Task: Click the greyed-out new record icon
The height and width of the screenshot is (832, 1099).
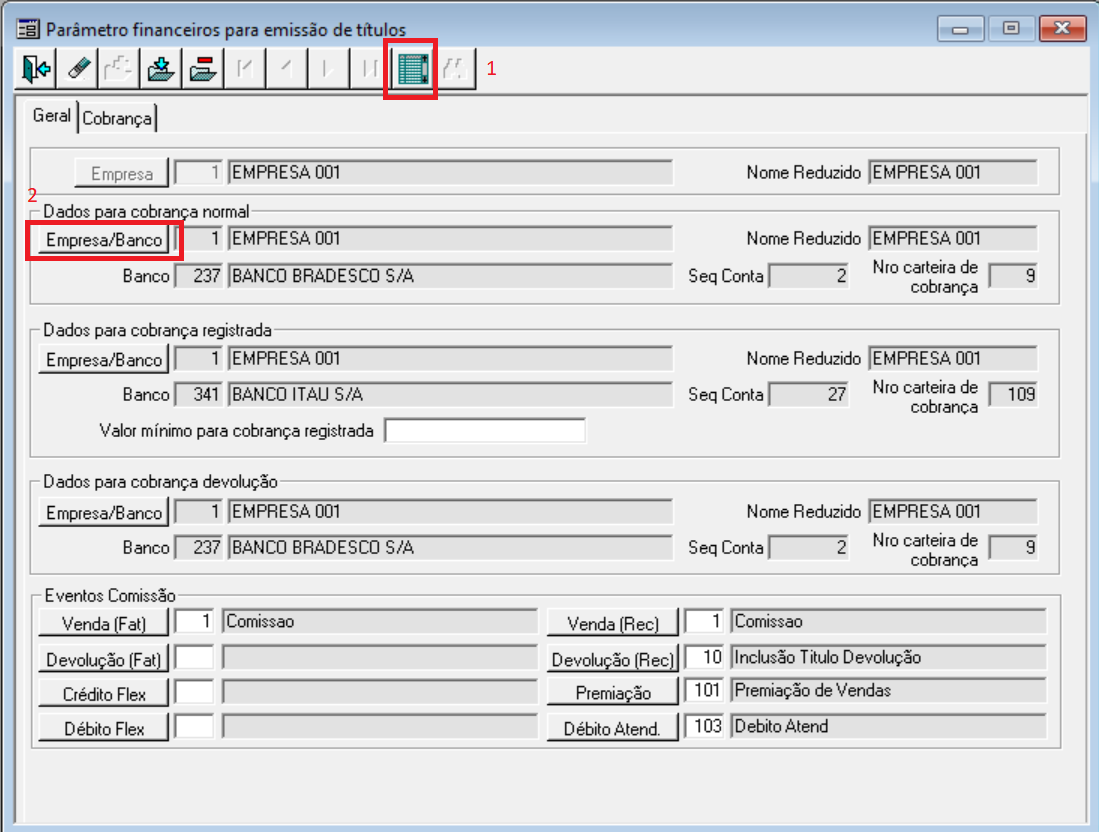Action: [x=118, y=69]
